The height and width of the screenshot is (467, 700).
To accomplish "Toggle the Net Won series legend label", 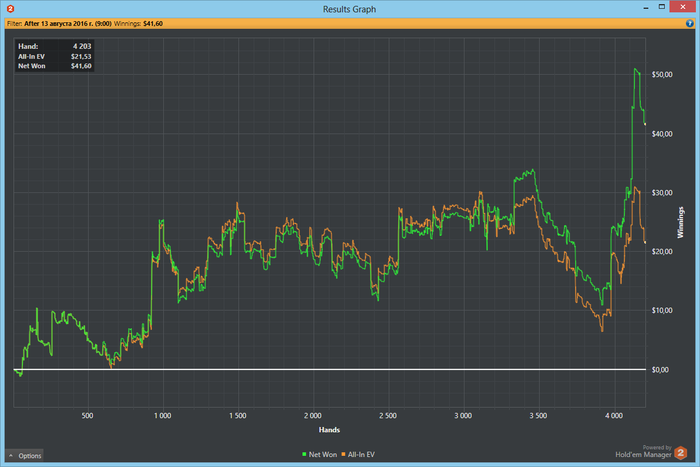I will (x=322, y=455).
